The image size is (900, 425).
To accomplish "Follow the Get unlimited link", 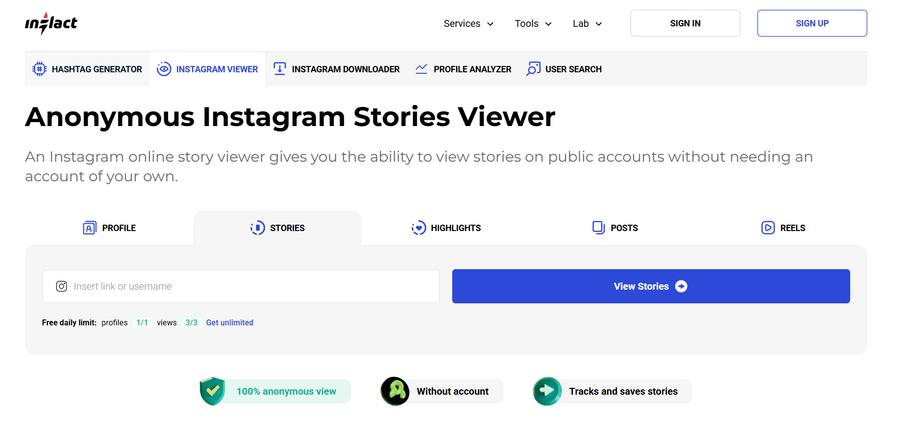I will tap(229, 323).
